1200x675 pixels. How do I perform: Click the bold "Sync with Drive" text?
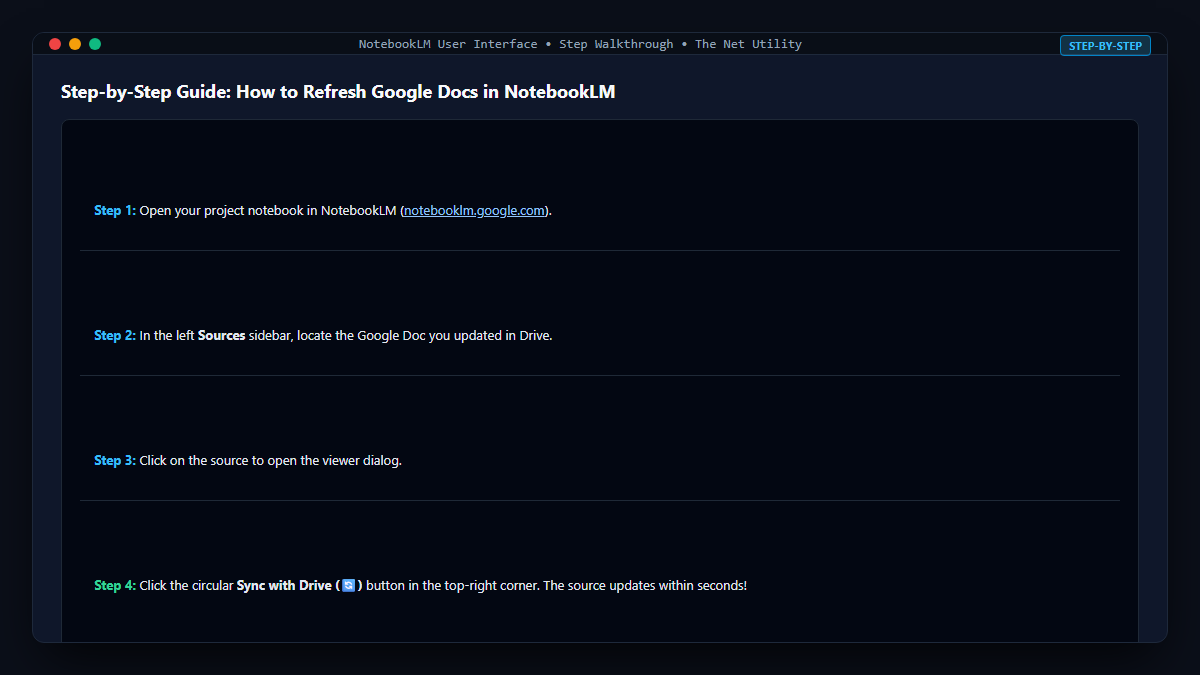[284, 586]
